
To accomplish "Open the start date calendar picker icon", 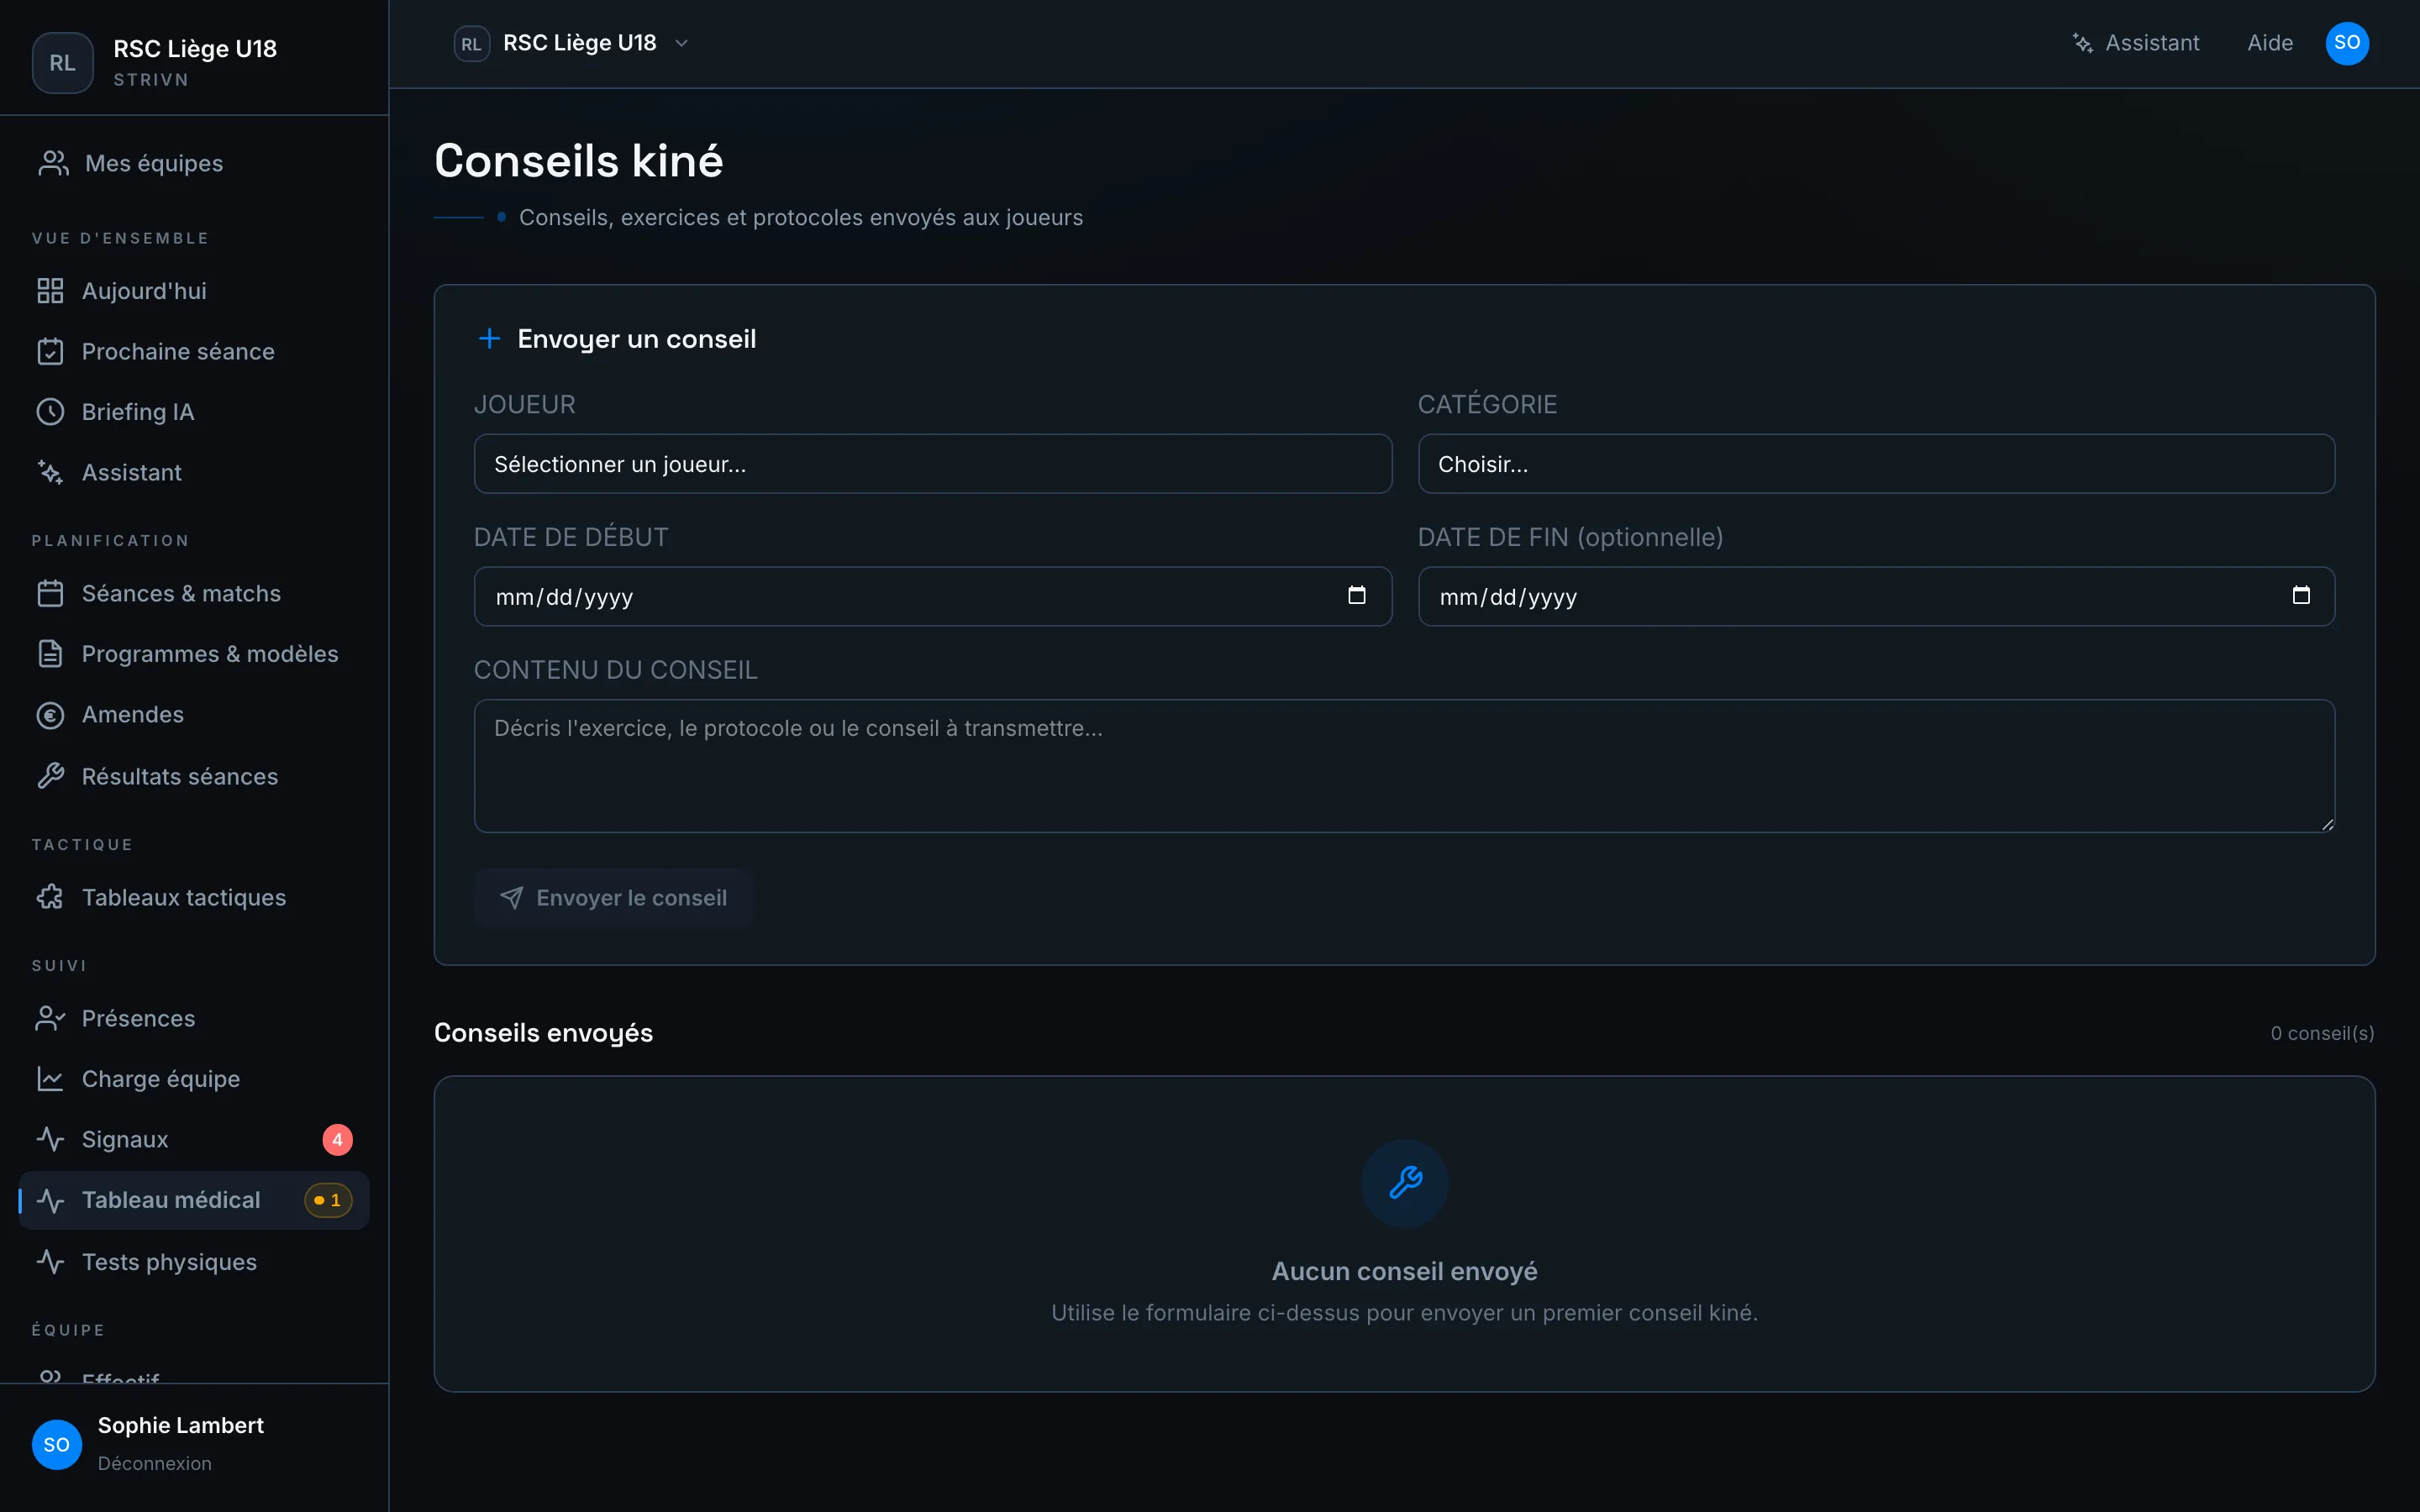I will pos(1357,596).
